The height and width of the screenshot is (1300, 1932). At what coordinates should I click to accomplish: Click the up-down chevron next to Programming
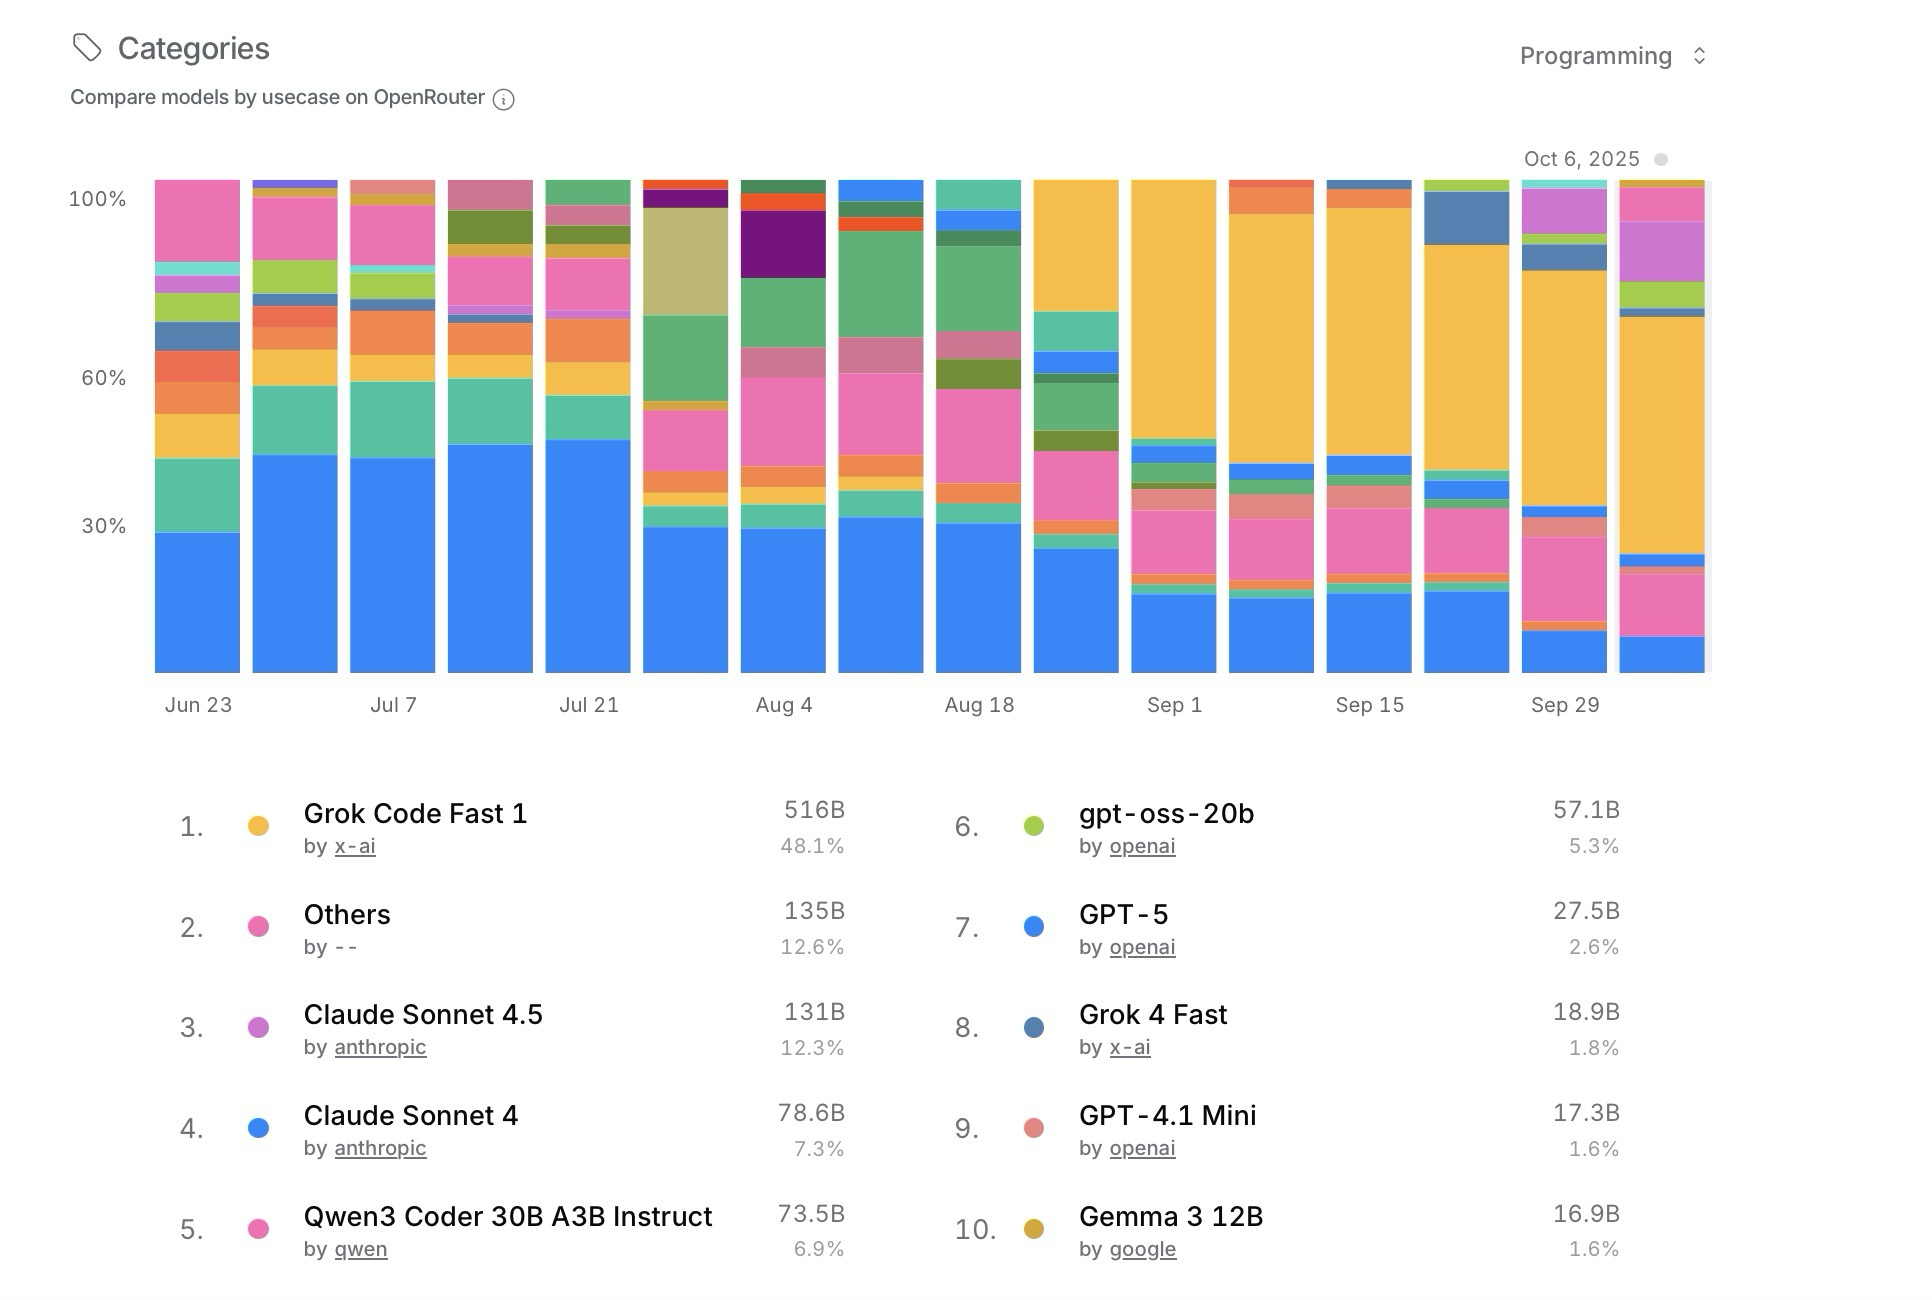[x=1699, y=56]
